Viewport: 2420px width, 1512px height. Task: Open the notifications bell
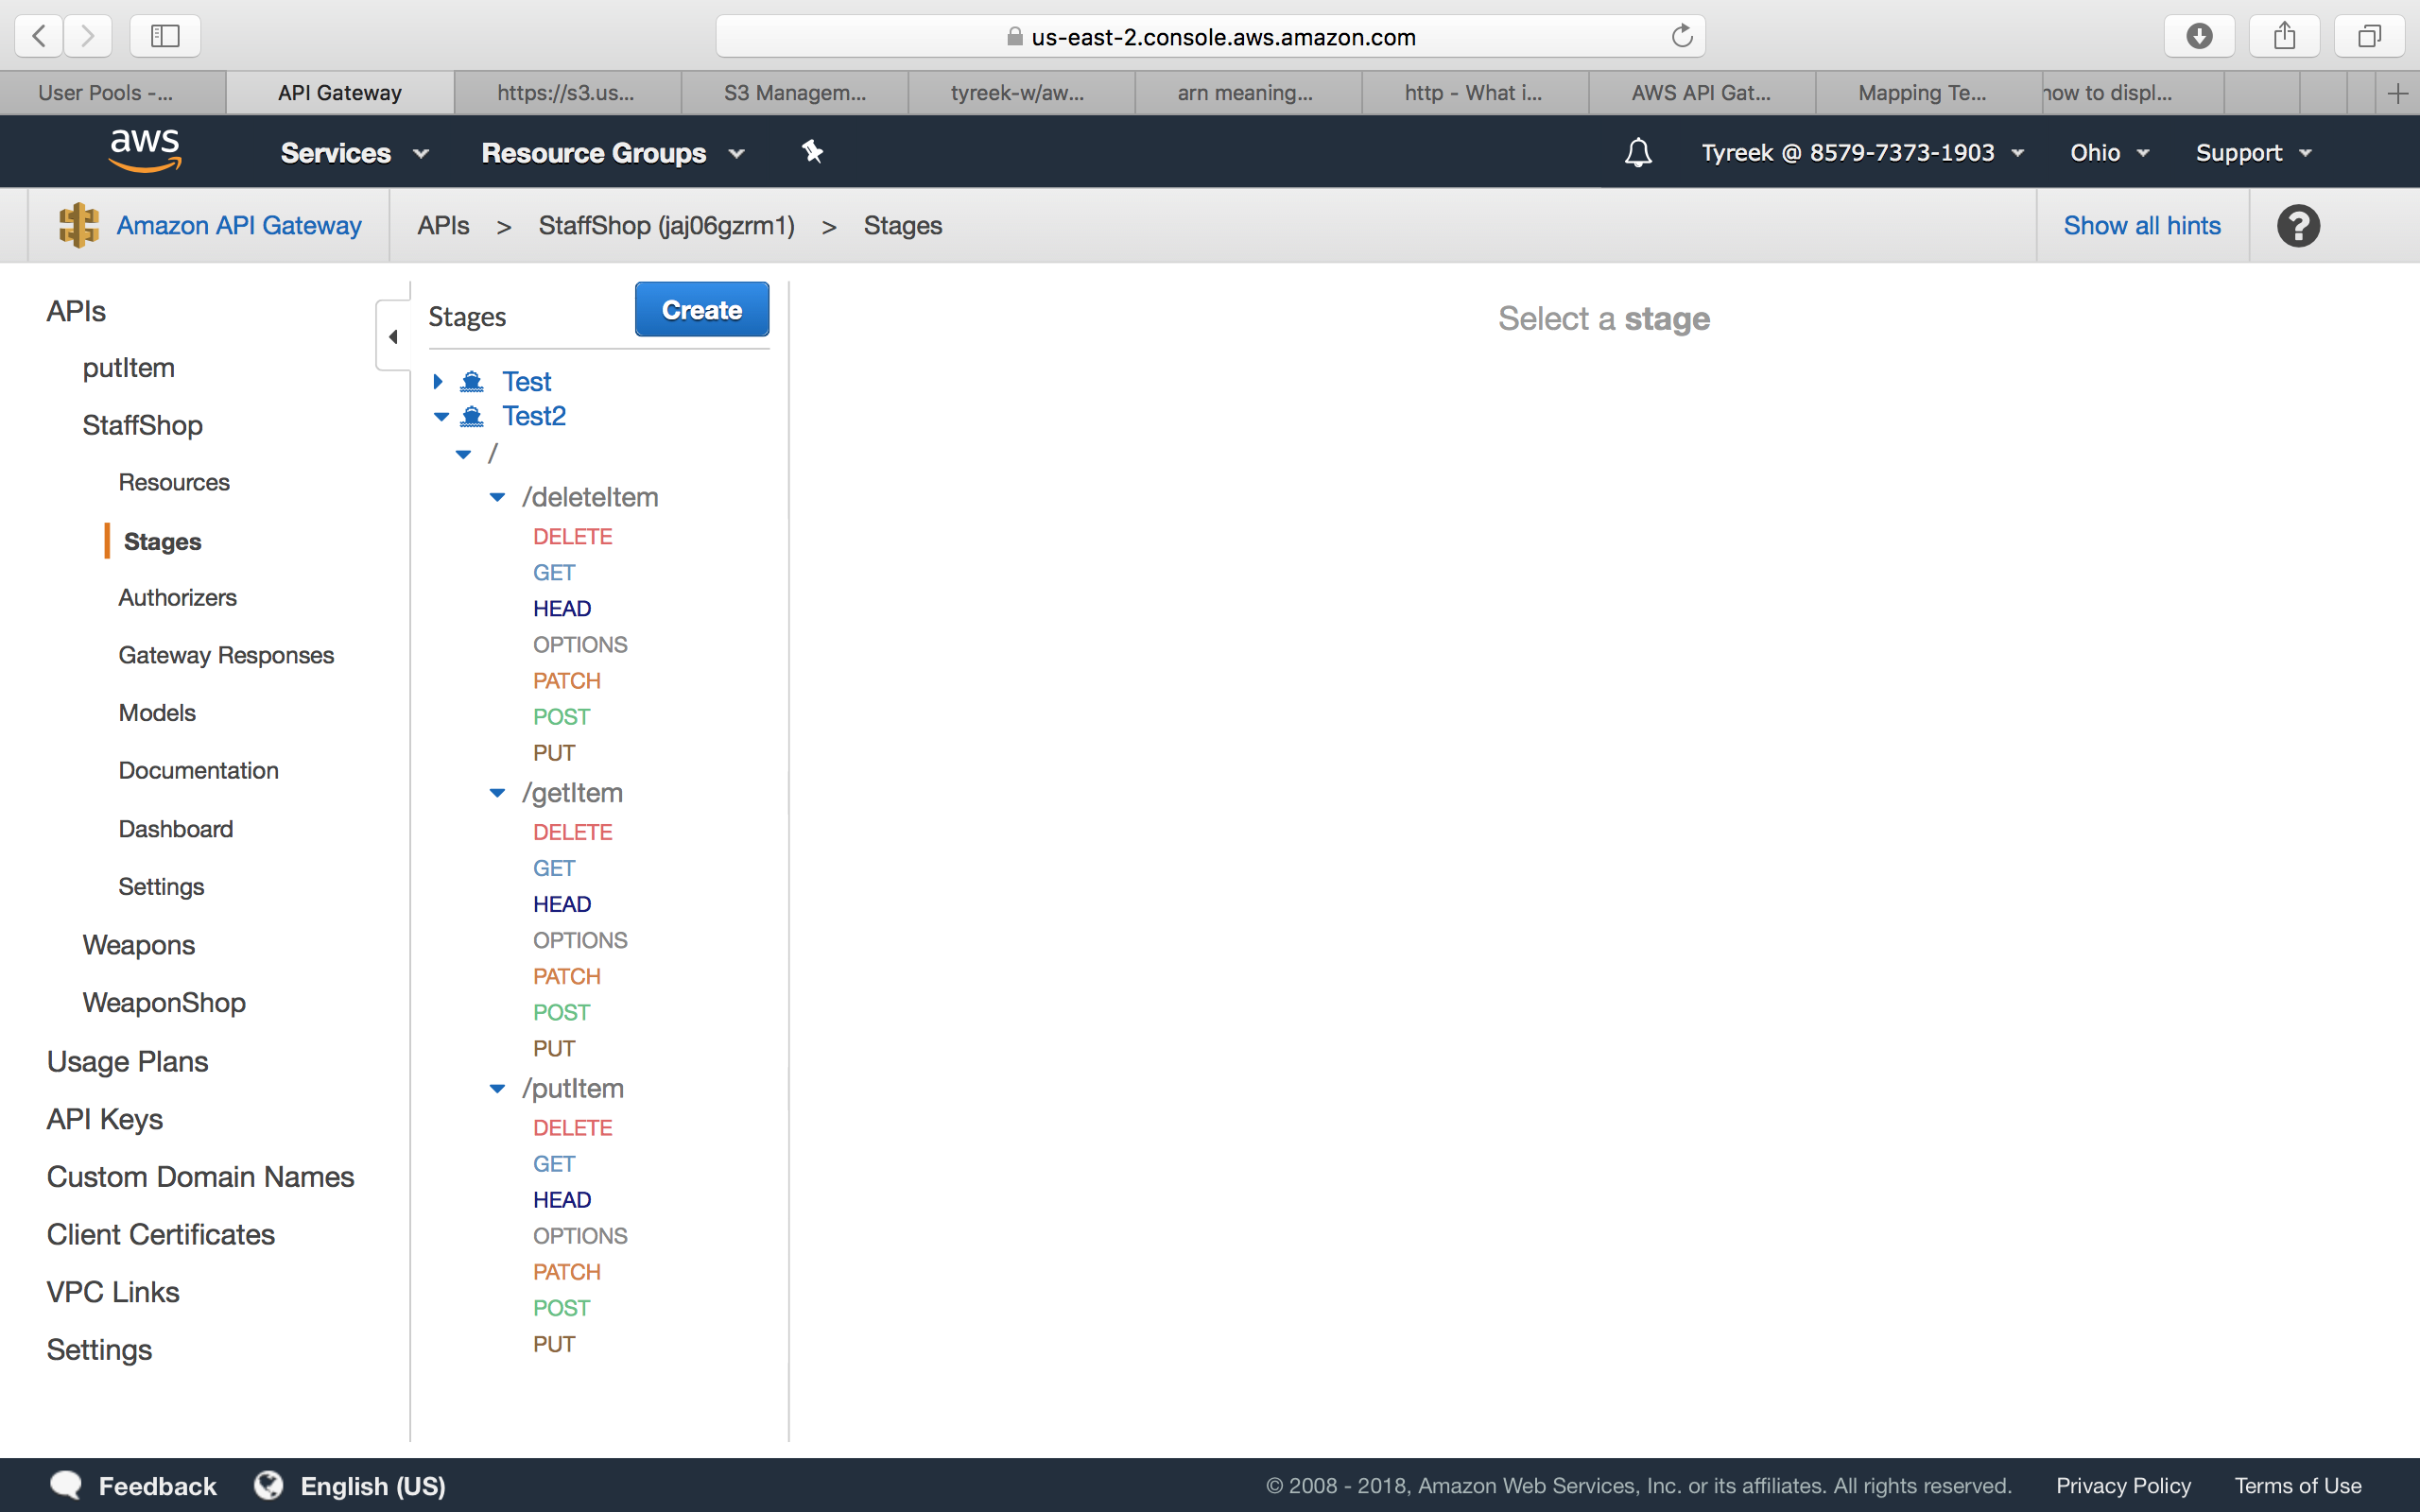(x=1637, y=153)
